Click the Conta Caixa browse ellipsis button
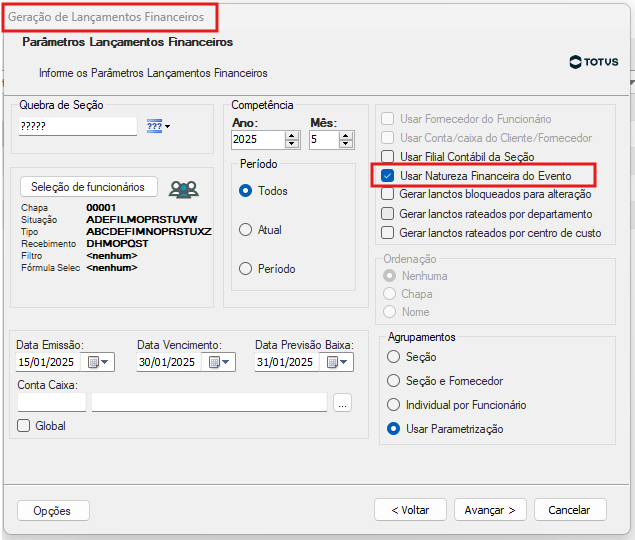The image size is (635, 540). coord(343,403)
